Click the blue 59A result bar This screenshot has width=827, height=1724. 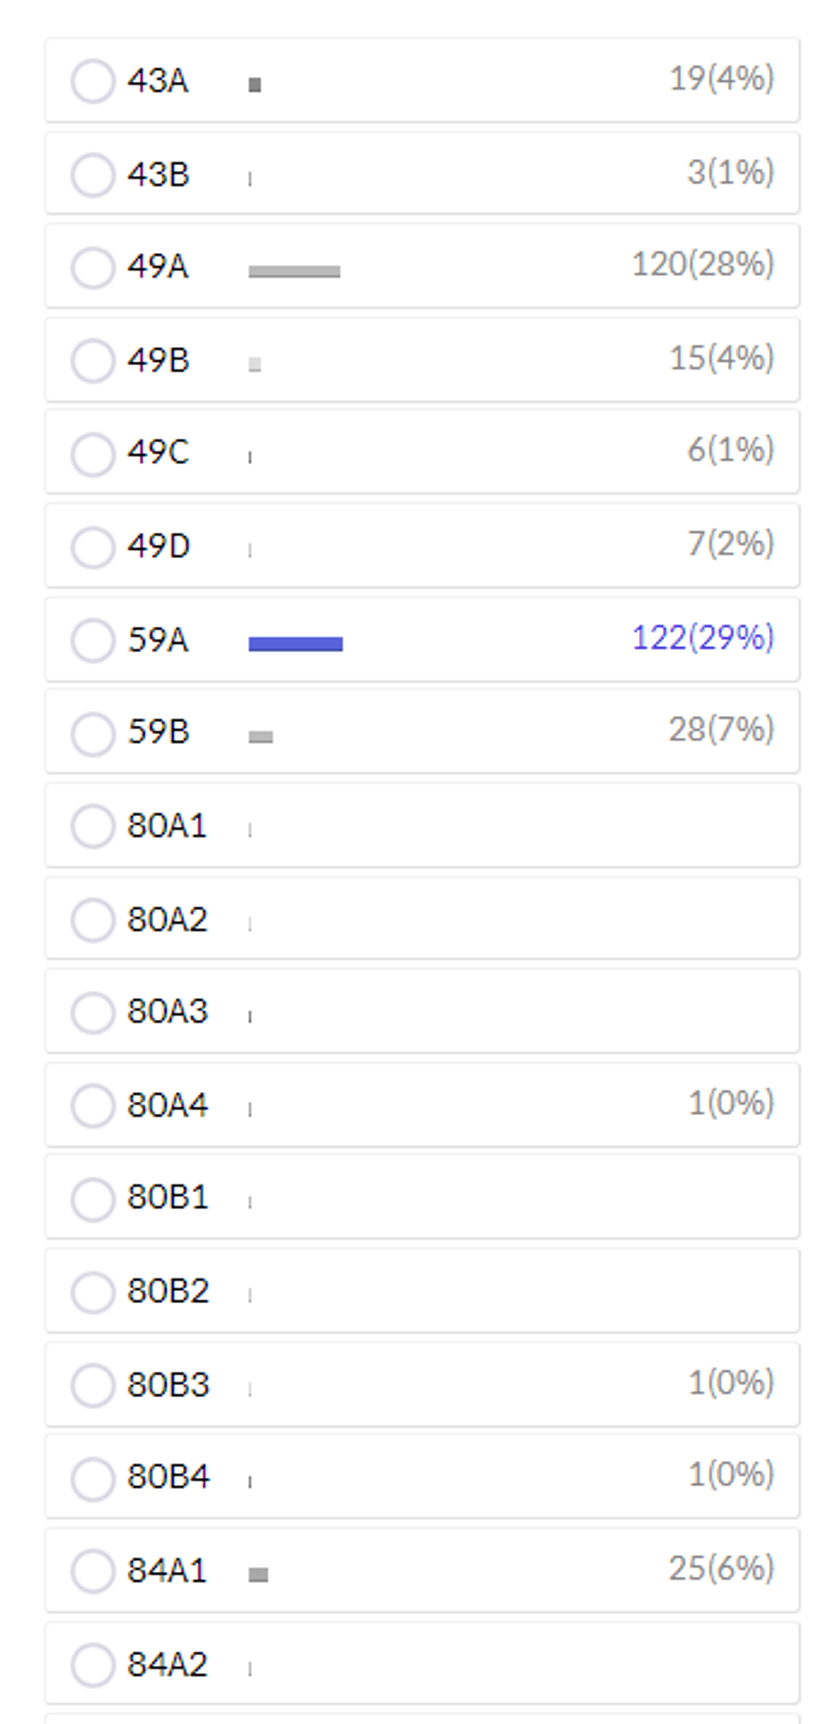(x=296, y=644)
